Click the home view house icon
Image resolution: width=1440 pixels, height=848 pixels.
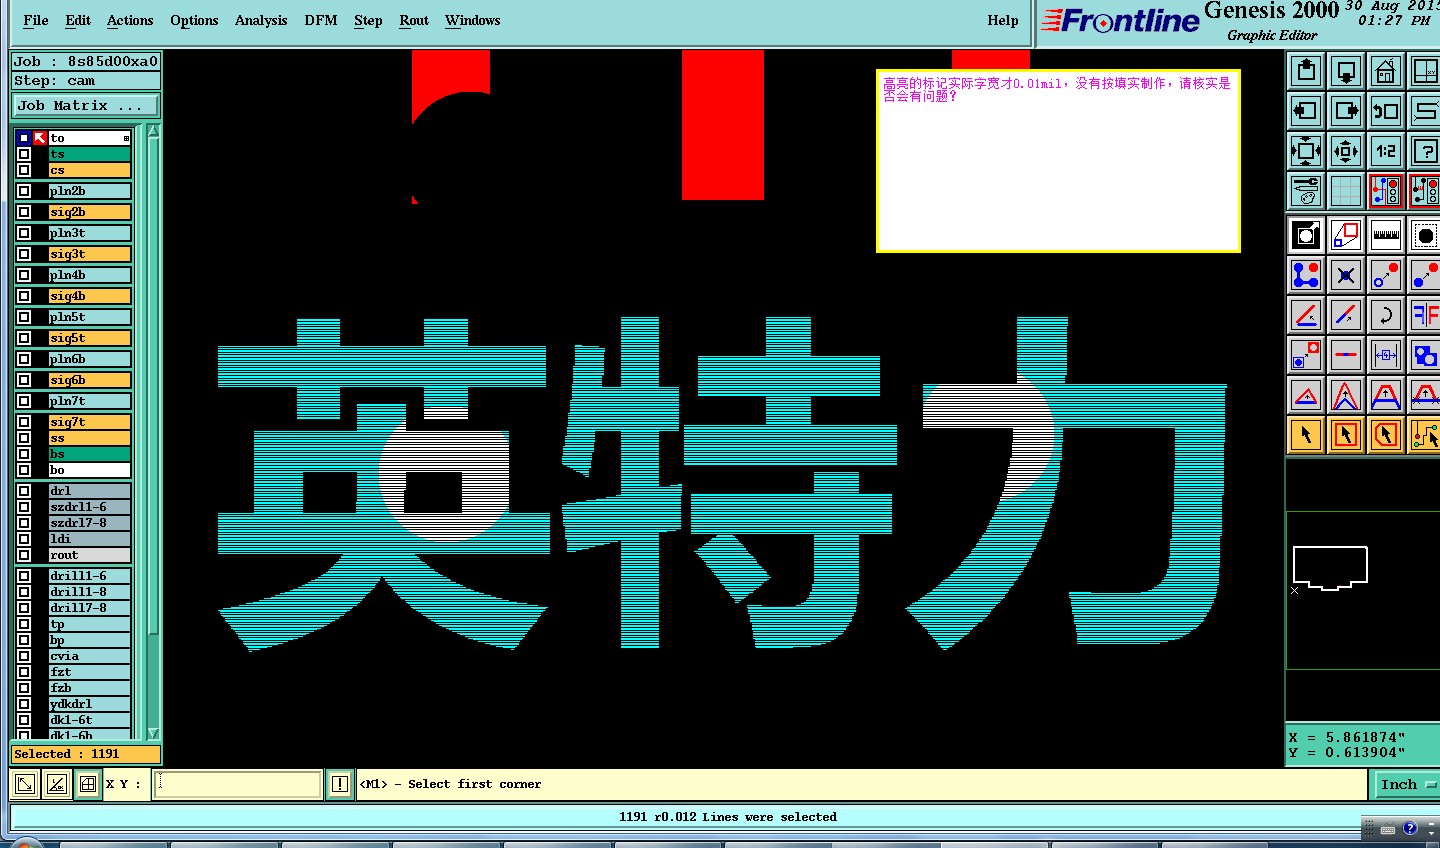(x=1386, y=71)
